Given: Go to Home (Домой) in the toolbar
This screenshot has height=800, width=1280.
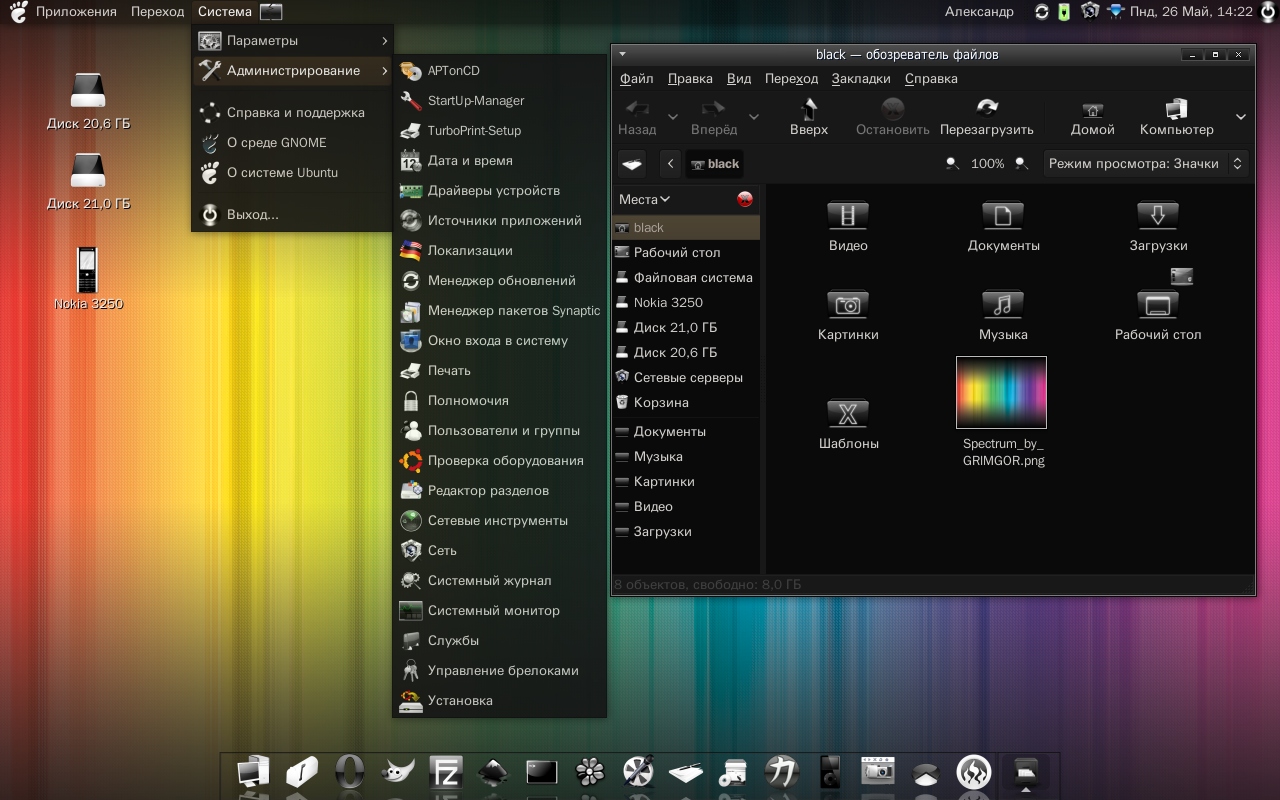Looking at the screenshot, I should [x=1092, y=116].
